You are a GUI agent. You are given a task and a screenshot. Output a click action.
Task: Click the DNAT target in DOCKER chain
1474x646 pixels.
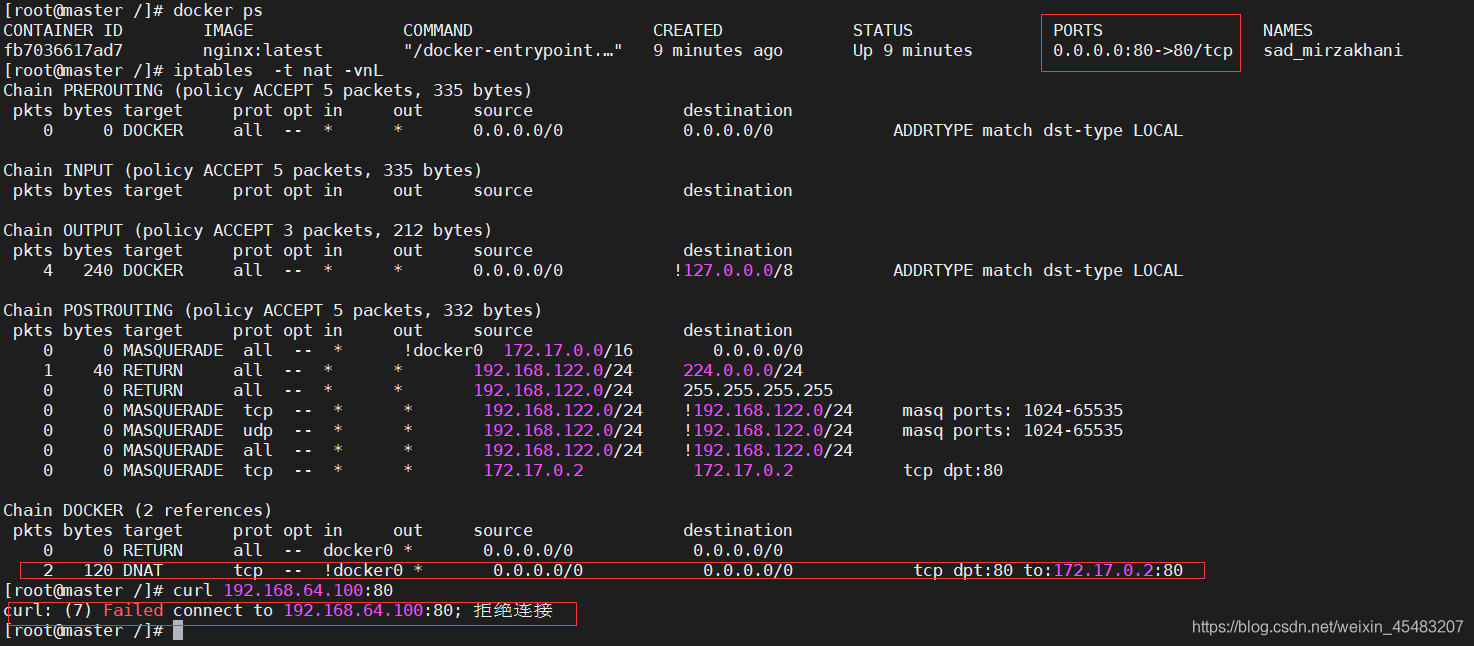143,570
